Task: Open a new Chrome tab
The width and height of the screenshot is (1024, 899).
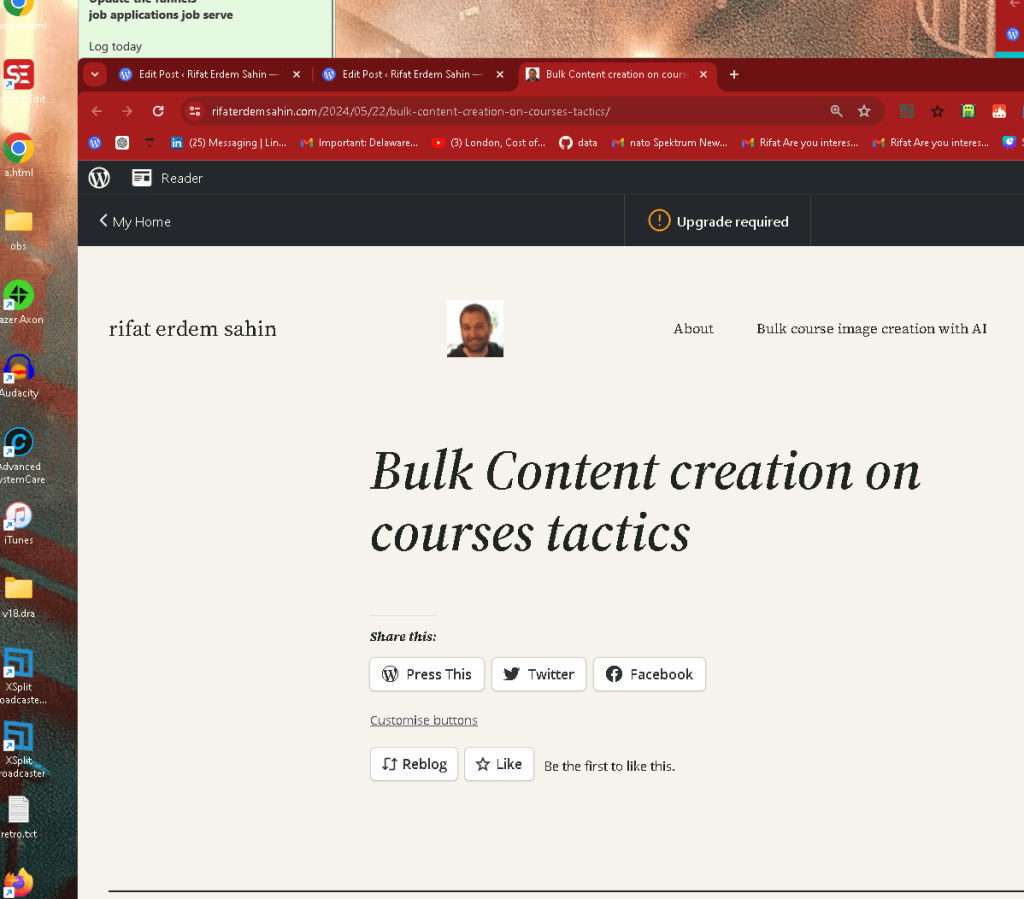Action: pyautogui.click(x=734, y=74)
